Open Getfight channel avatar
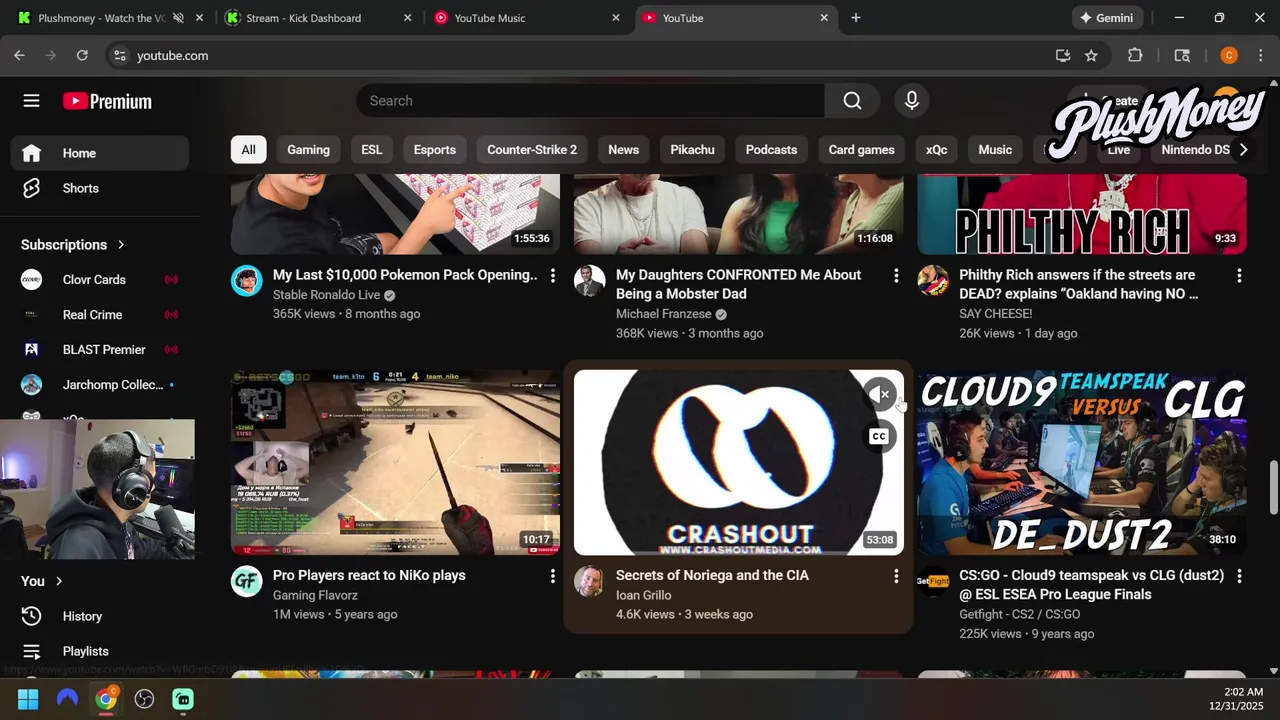This screenshot has height=720, width=1280. coord(933,581)
